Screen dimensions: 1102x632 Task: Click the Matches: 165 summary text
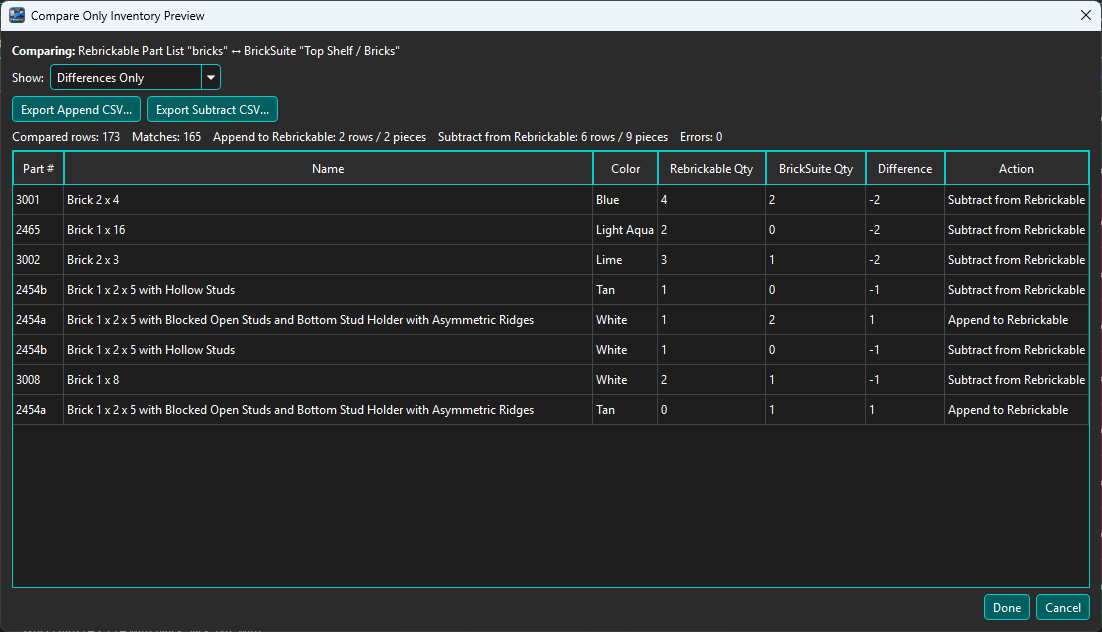click(x=167, y=137)
